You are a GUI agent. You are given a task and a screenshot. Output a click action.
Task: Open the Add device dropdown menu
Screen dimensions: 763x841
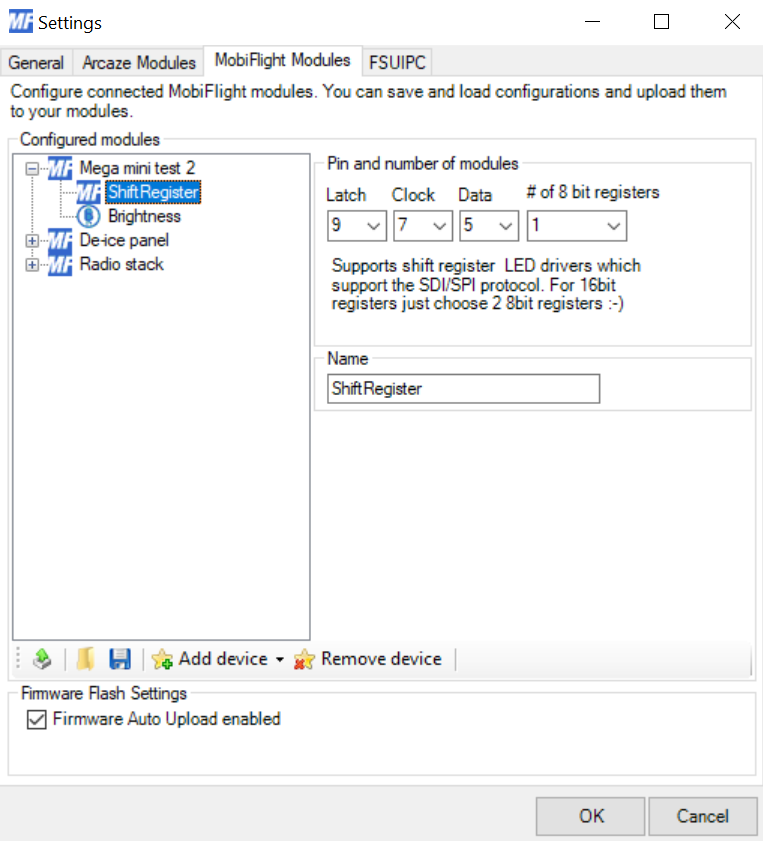tap(218, 659)
